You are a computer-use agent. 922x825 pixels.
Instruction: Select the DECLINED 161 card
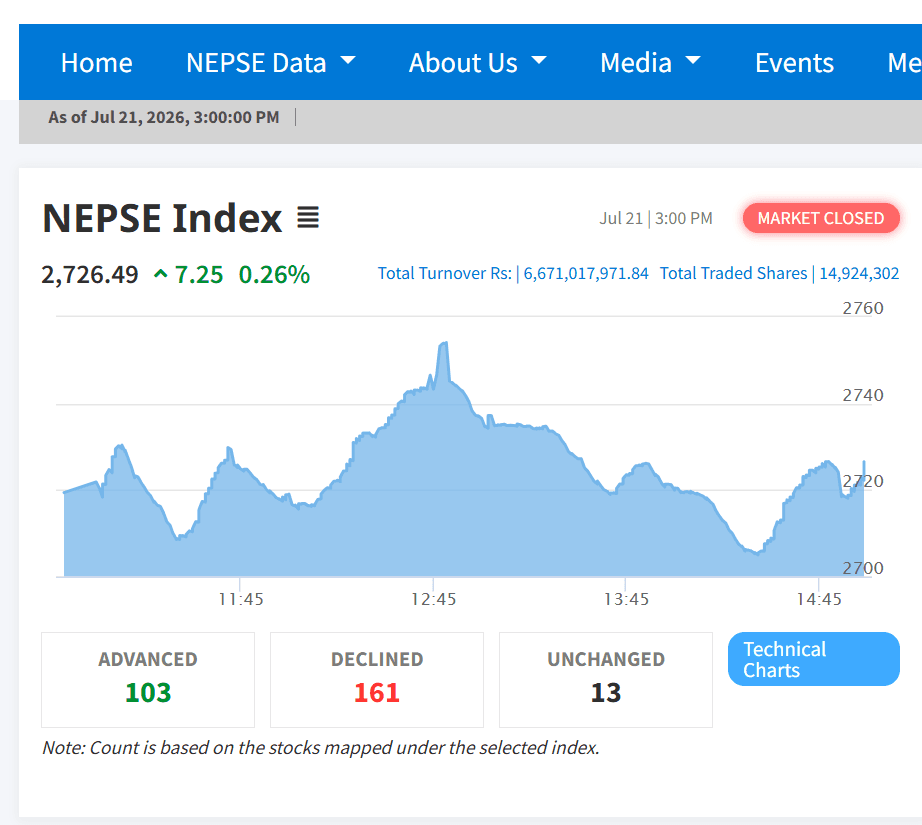(377, 680)
